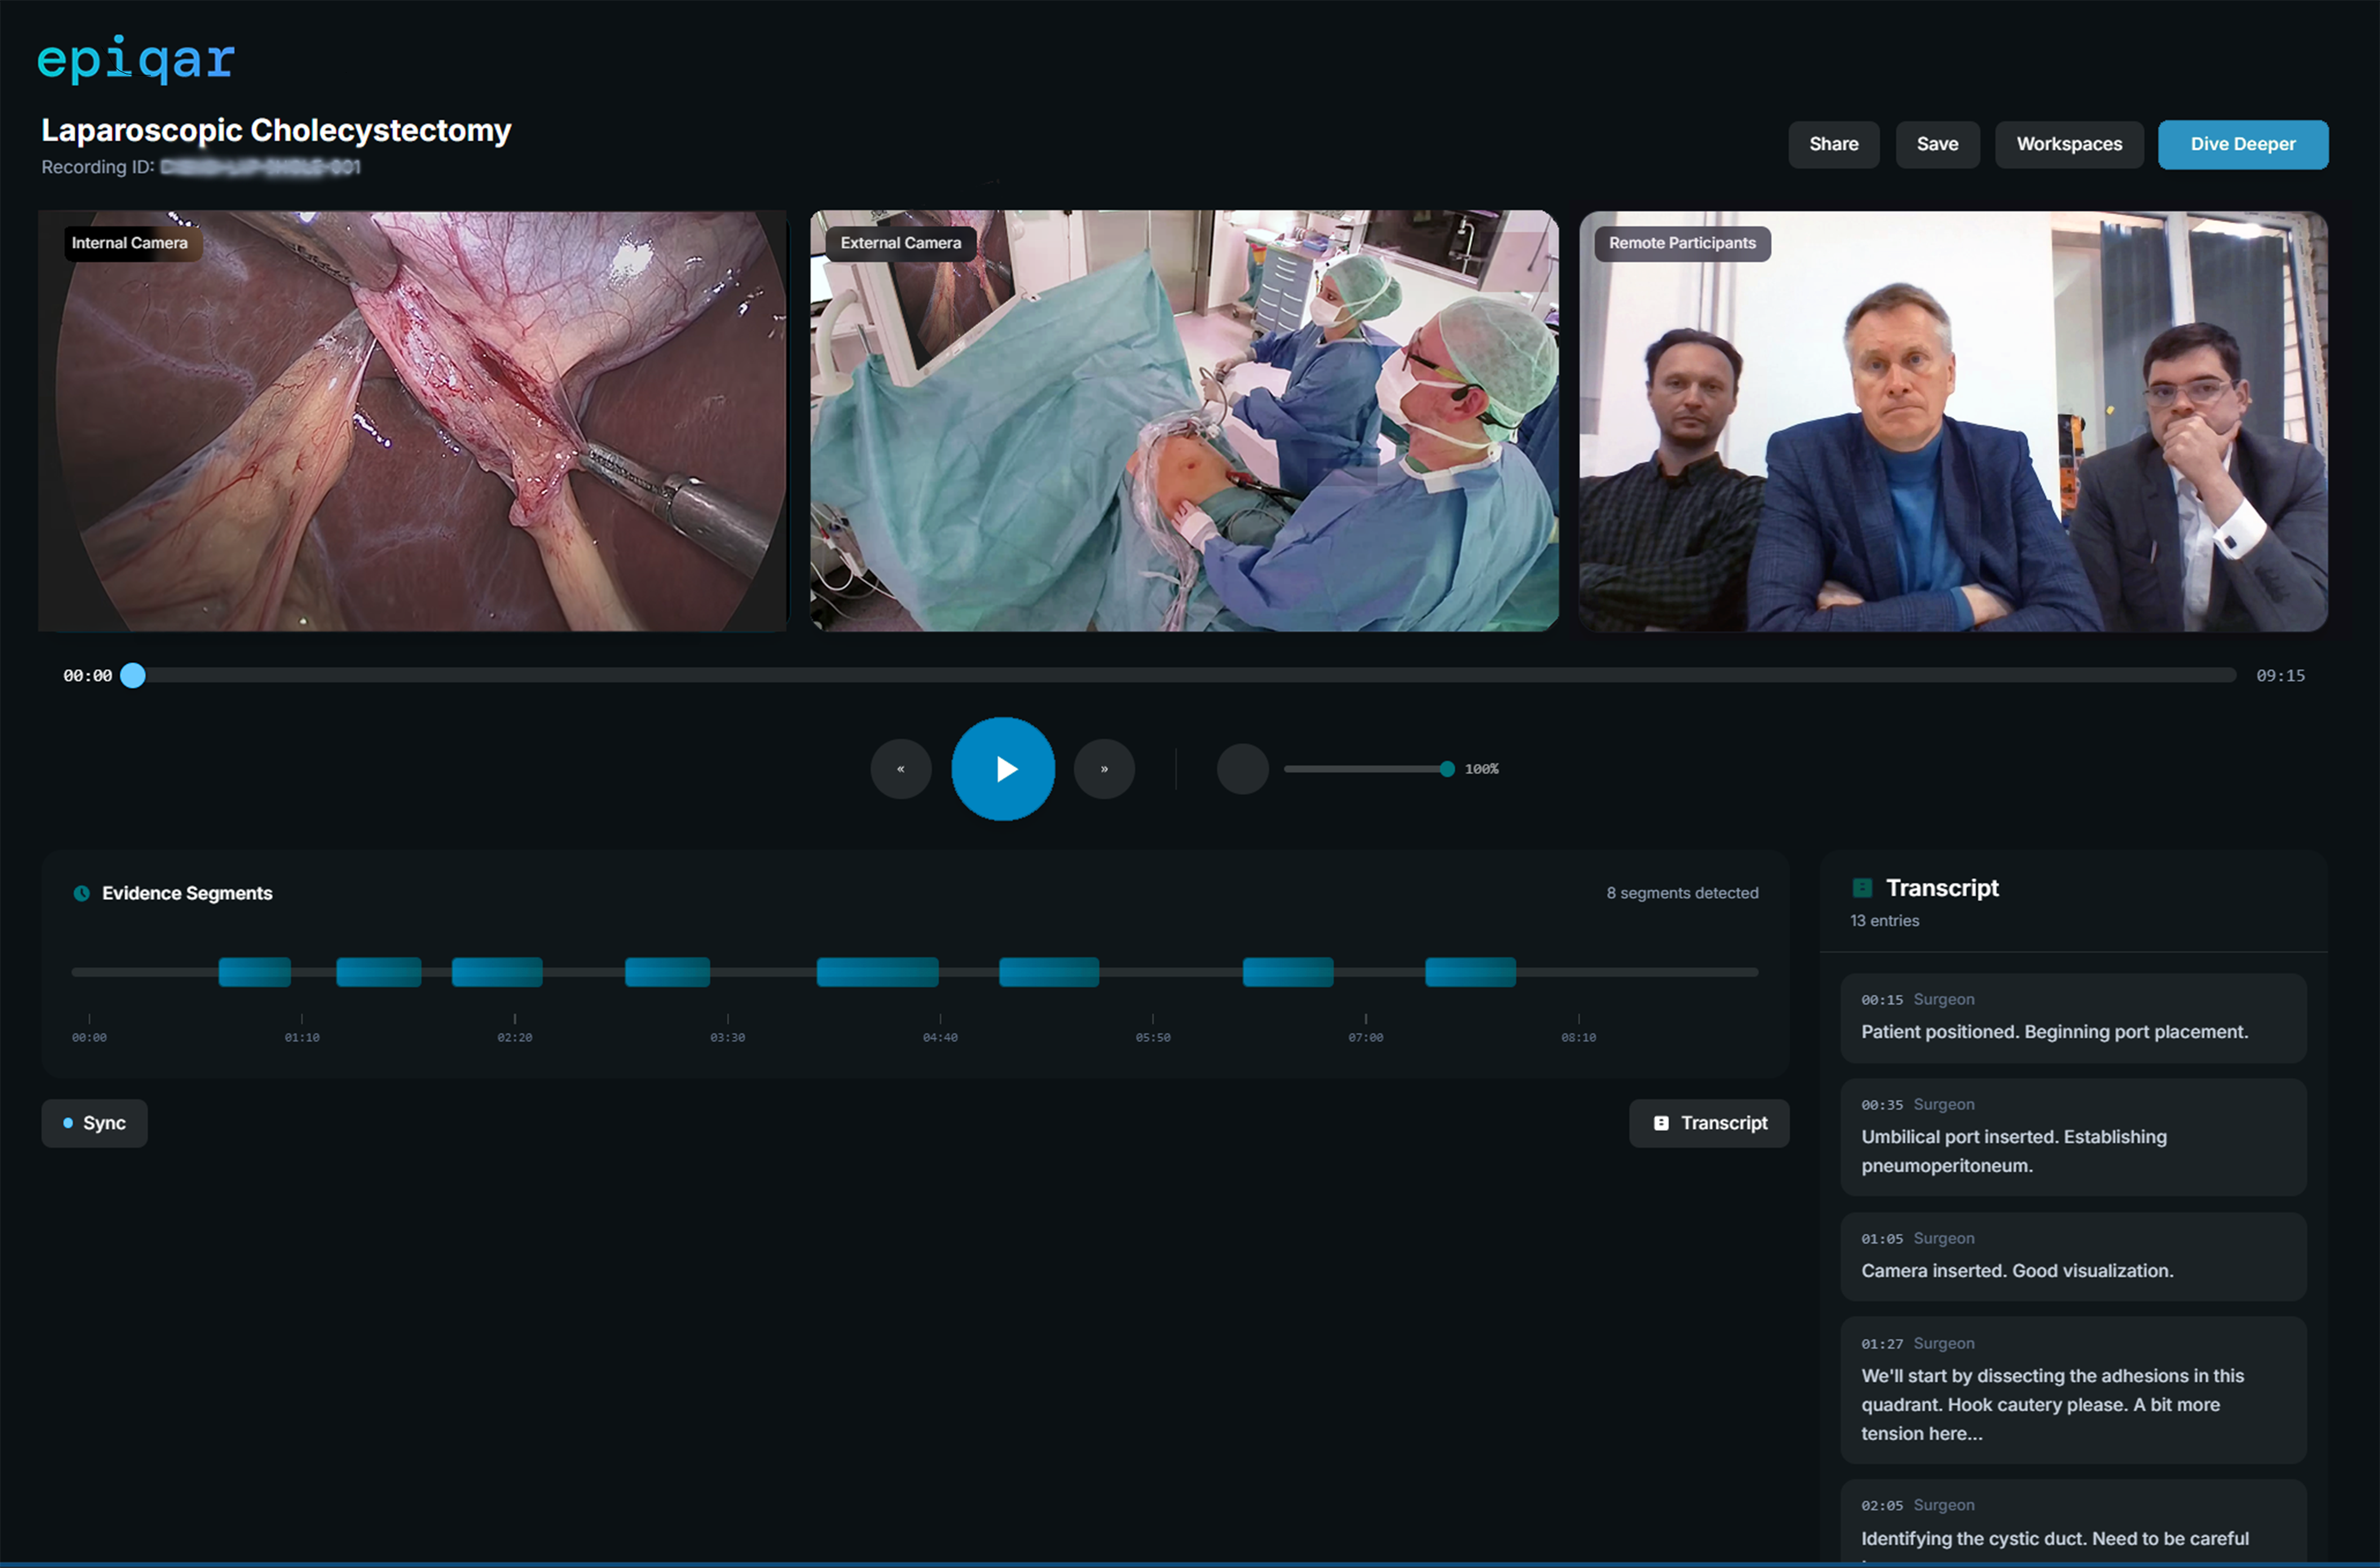Click the Save button
This screenshot has width=2380, height=1568.
coord(1936,144)
